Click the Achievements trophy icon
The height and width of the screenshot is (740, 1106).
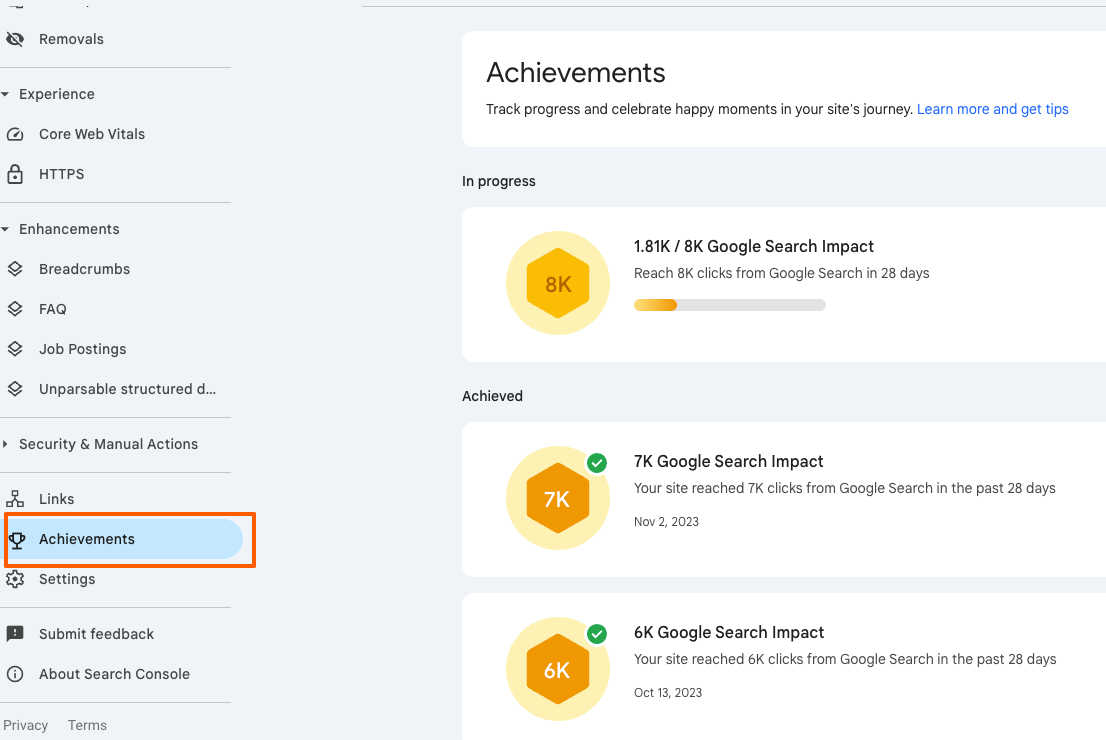point(17,540)
